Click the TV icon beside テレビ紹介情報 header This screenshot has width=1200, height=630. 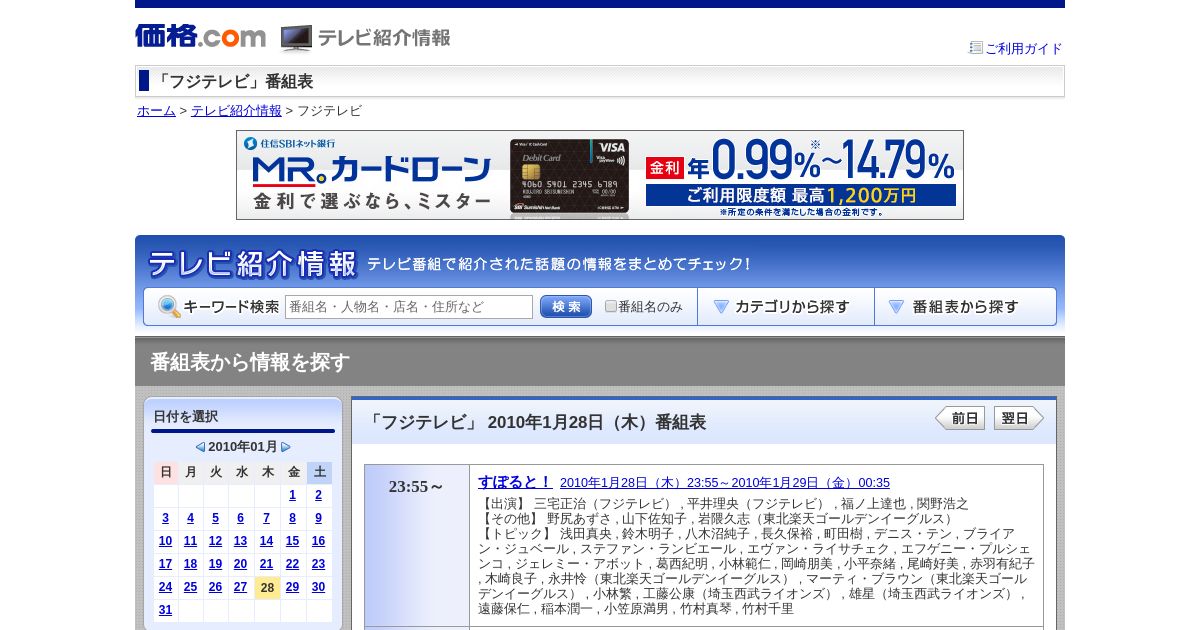coord(296,38)
